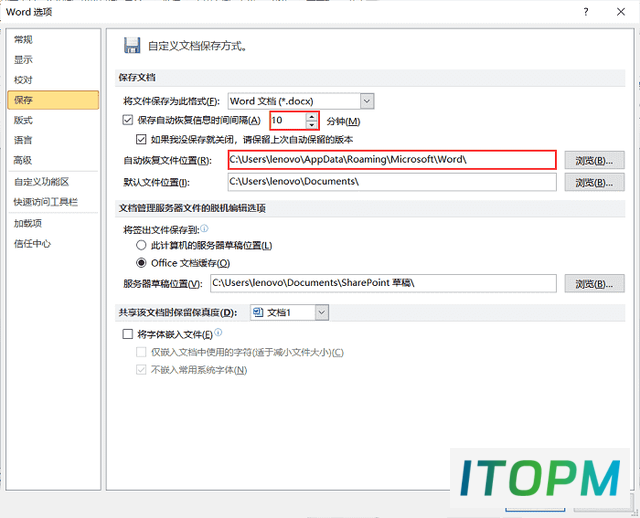Open 自定义功能区 settings
Viewport: 640px width, 518px height.
point(41,182)
